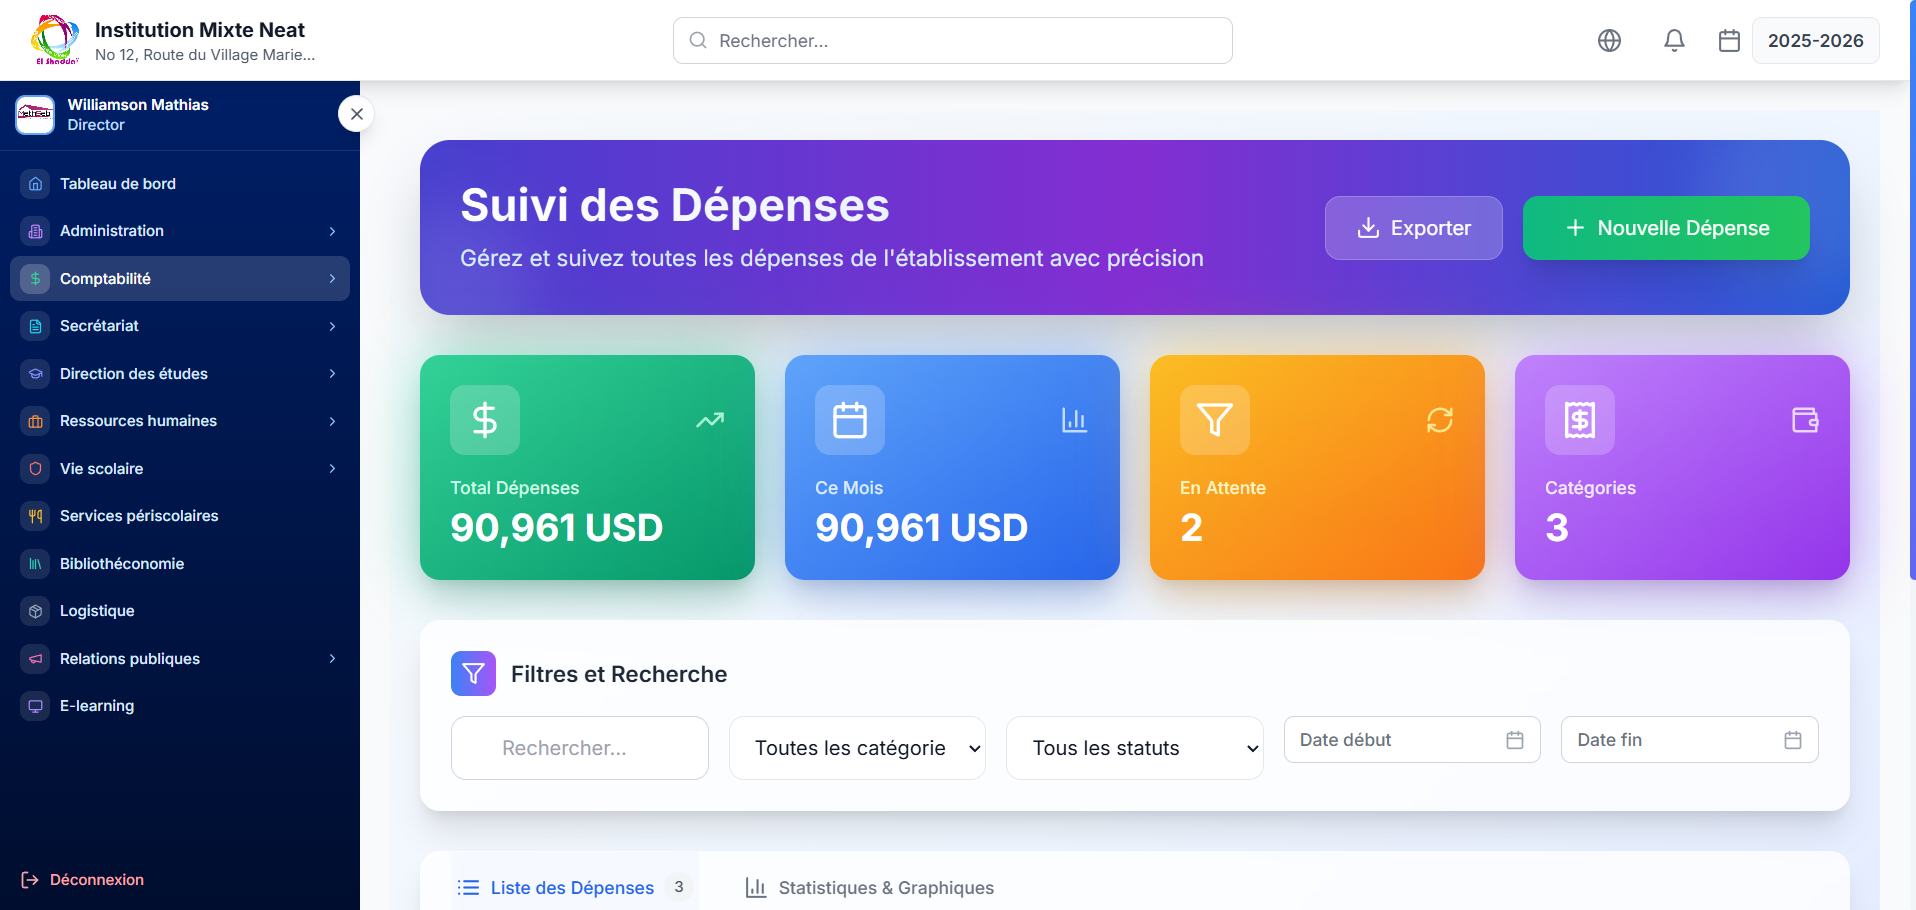Select the Liste des Dépenses tab

[x=571, y=888]
